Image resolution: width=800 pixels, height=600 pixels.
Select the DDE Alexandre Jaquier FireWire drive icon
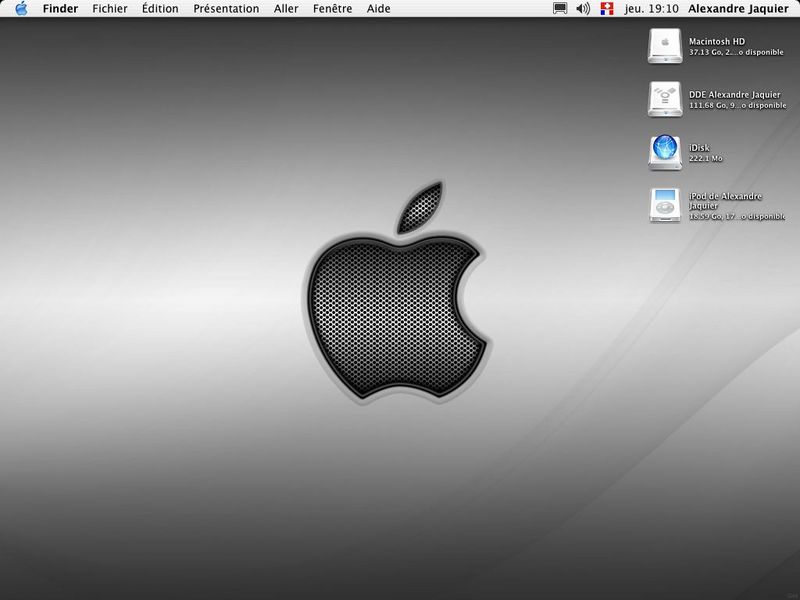pyautogui.click(x=664, y=99)
